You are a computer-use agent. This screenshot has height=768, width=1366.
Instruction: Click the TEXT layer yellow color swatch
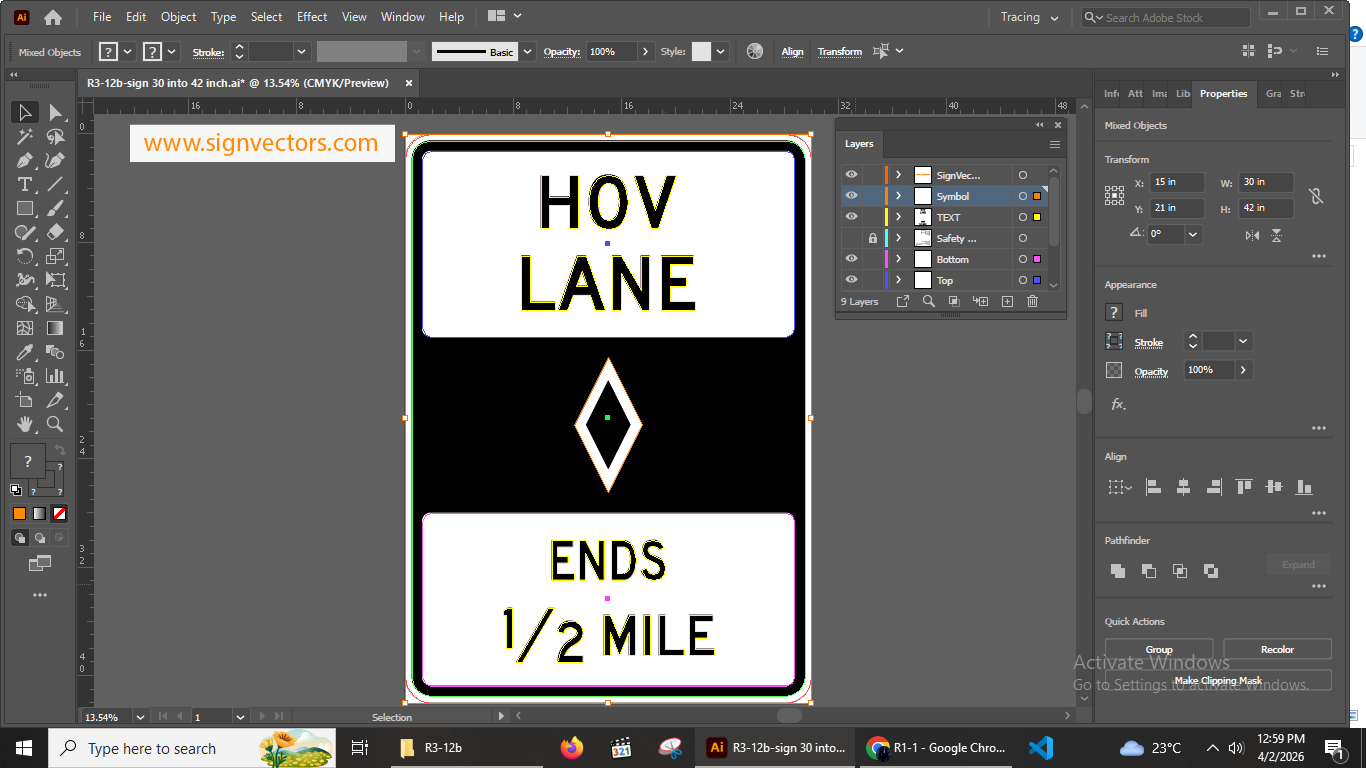[1037, 217]
